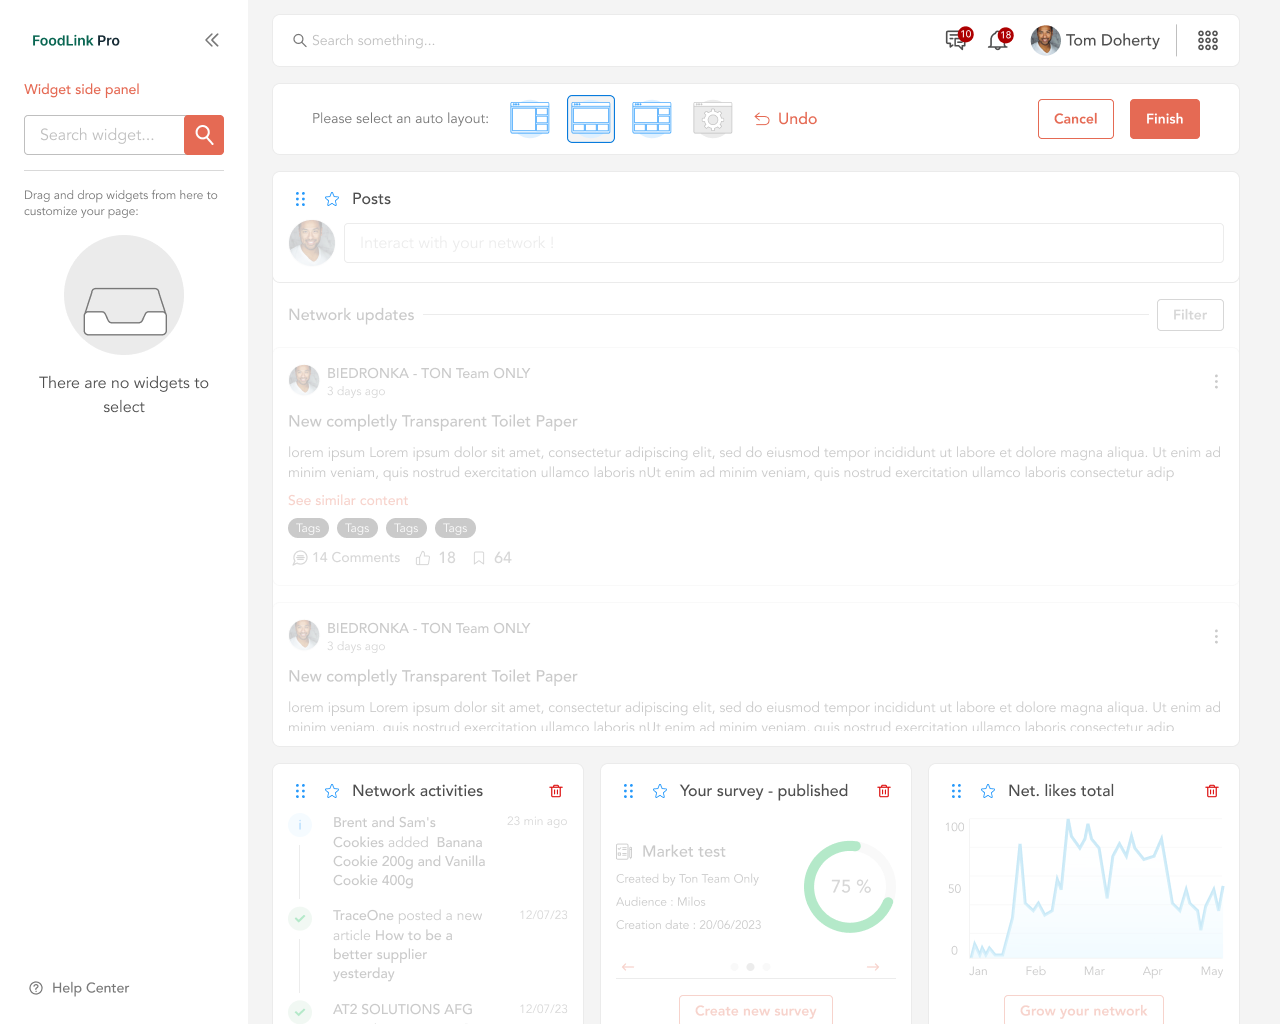Open the messages icon with badge 10
The width and height of the screenshot is (1280, 1024).
pos(957,40)
